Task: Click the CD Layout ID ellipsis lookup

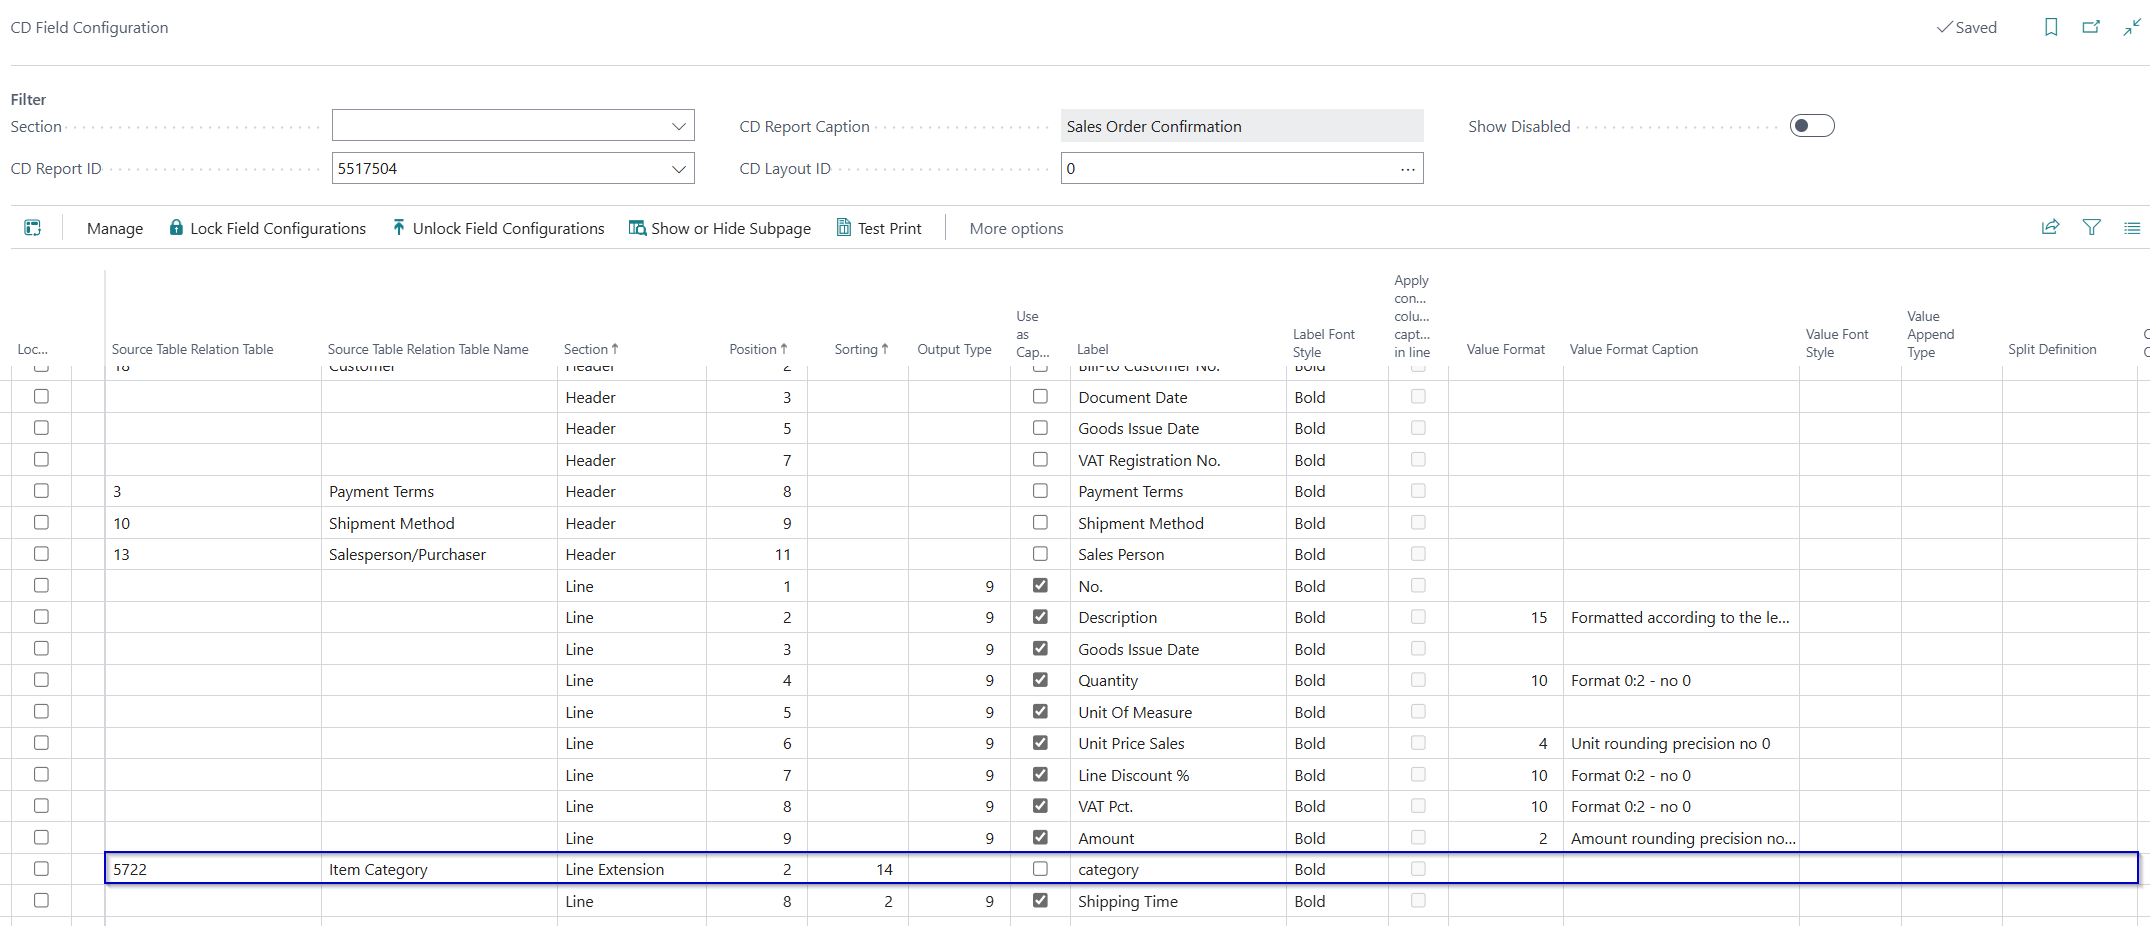Action: [x=1407, y=169]
